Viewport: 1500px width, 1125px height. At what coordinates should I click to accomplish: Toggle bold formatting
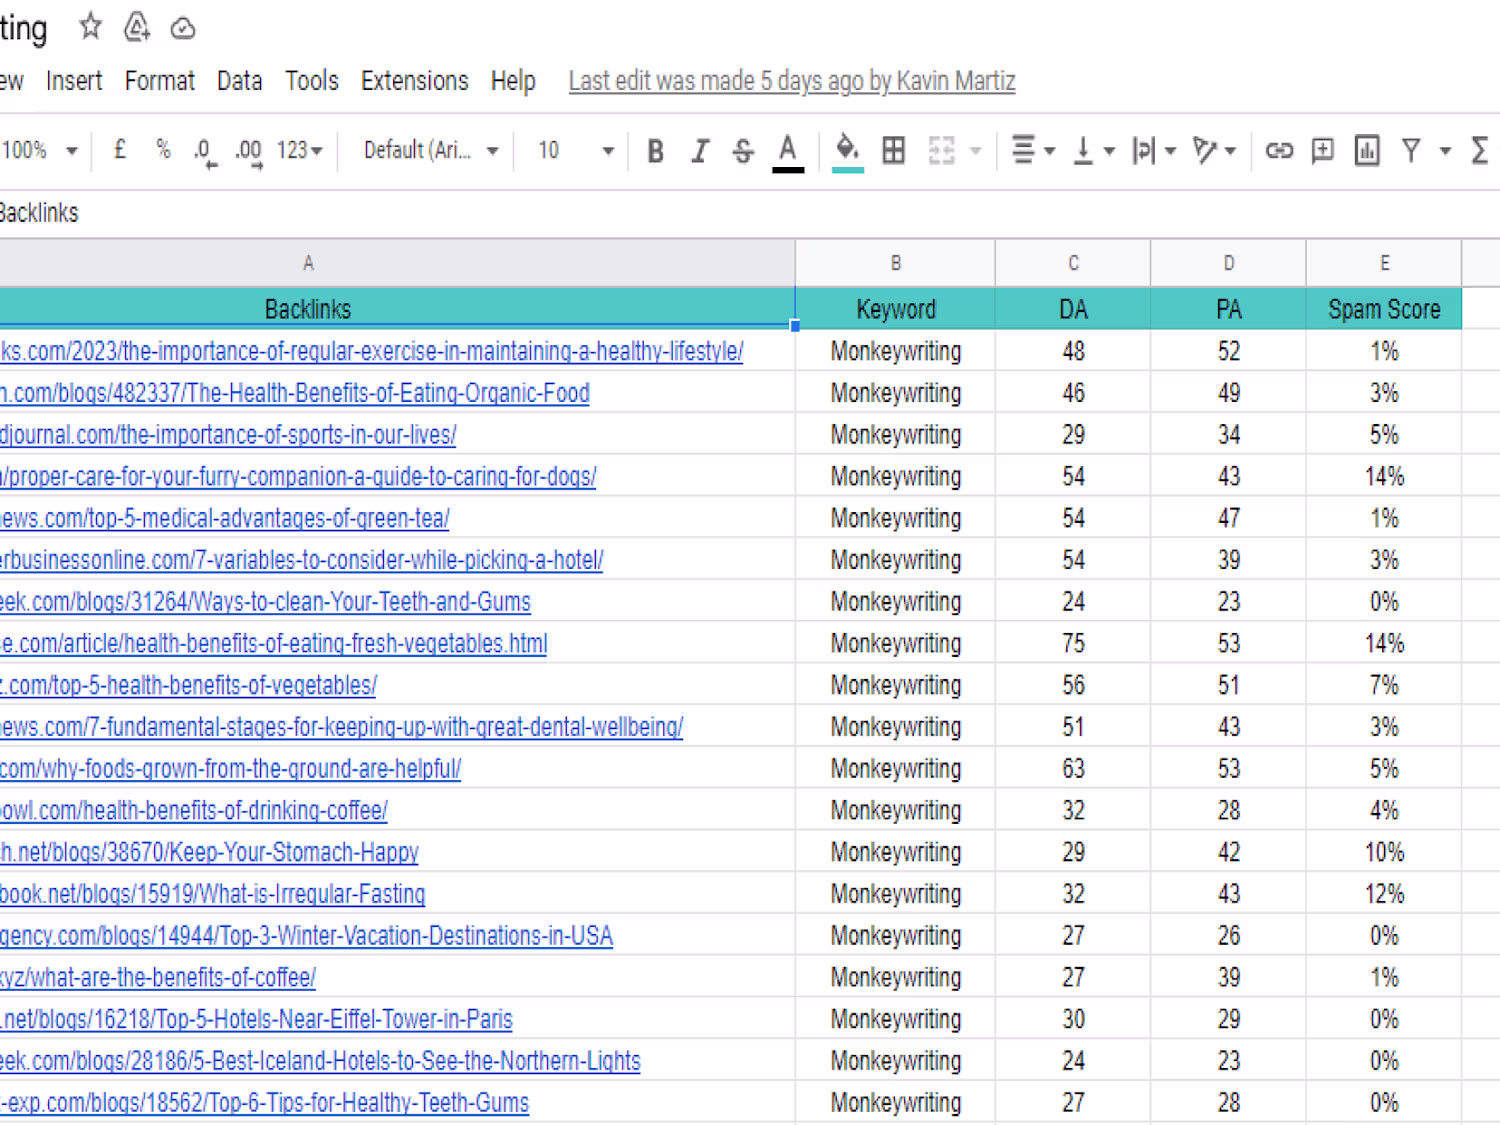tap(655, 151)
